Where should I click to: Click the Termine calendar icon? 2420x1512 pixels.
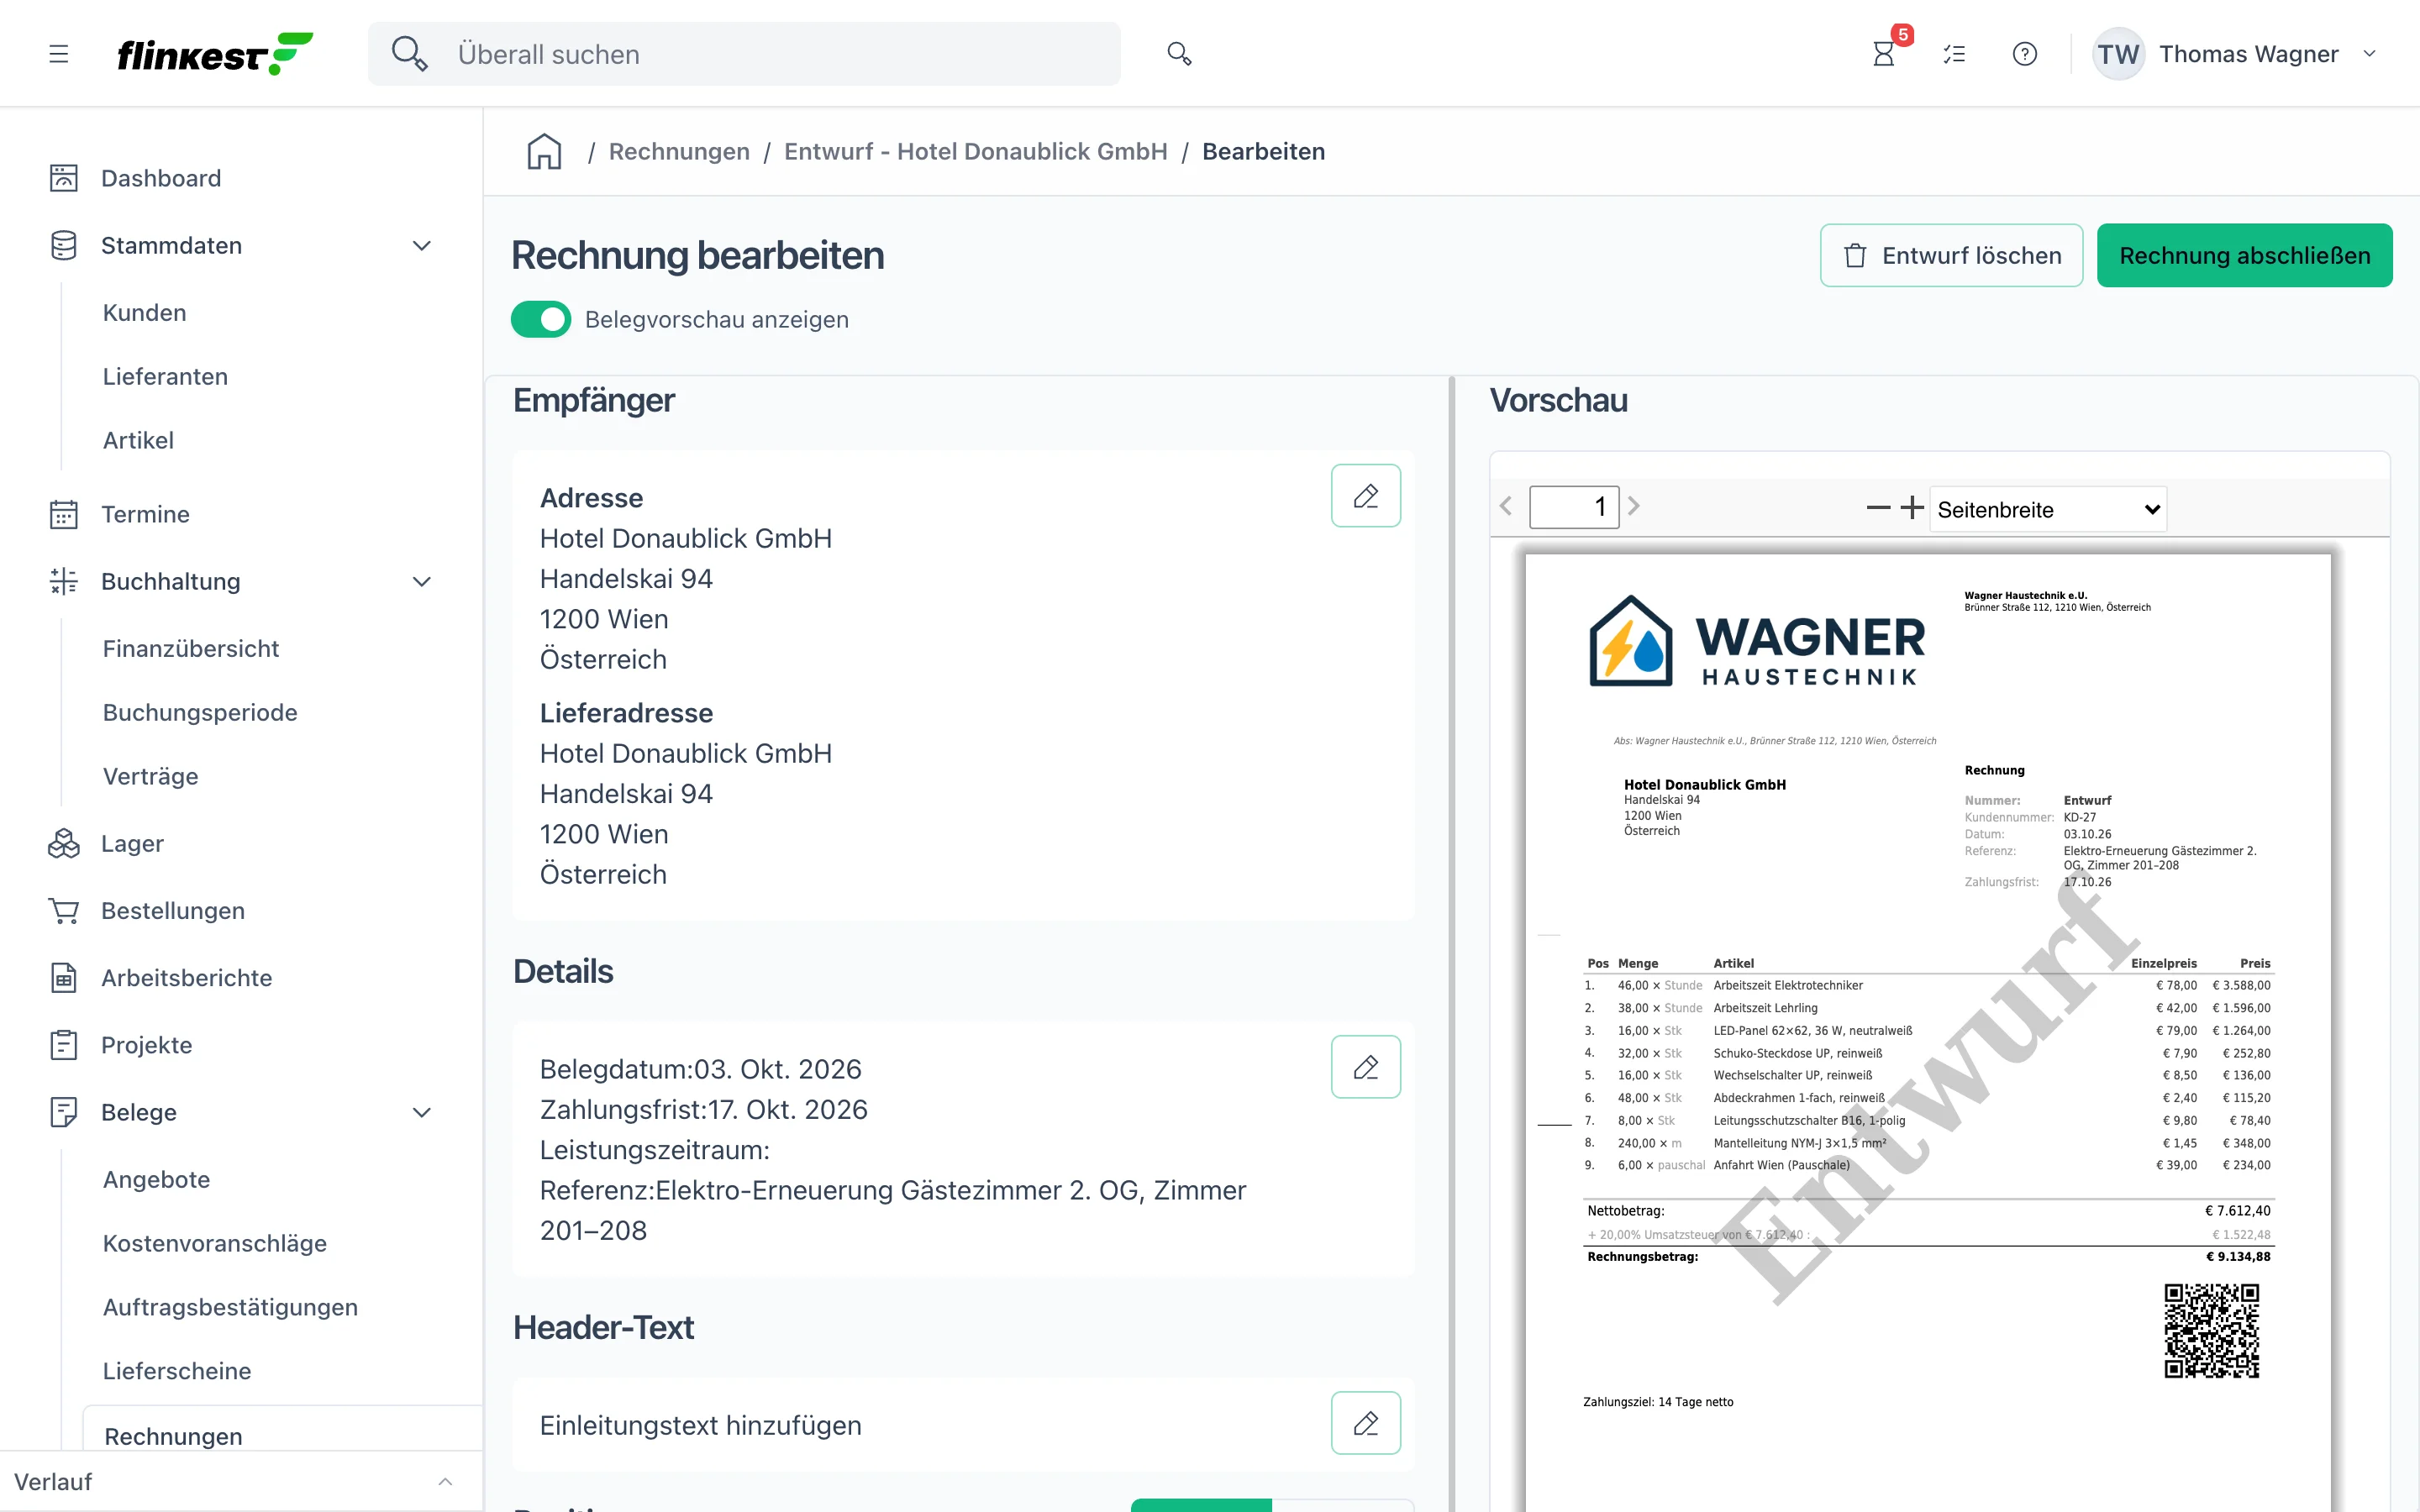coord(64,514)
